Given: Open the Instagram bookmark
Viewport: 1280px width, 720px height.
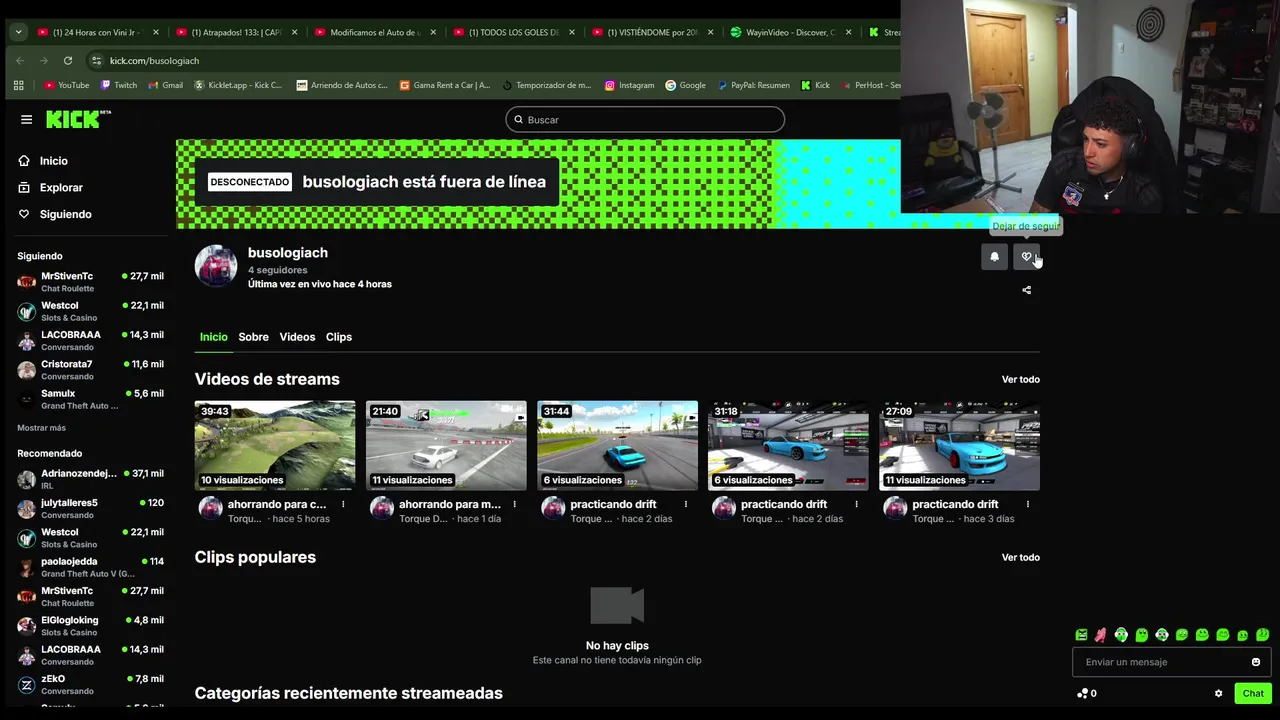Looking at the screenshot, I should coord(629,85).
